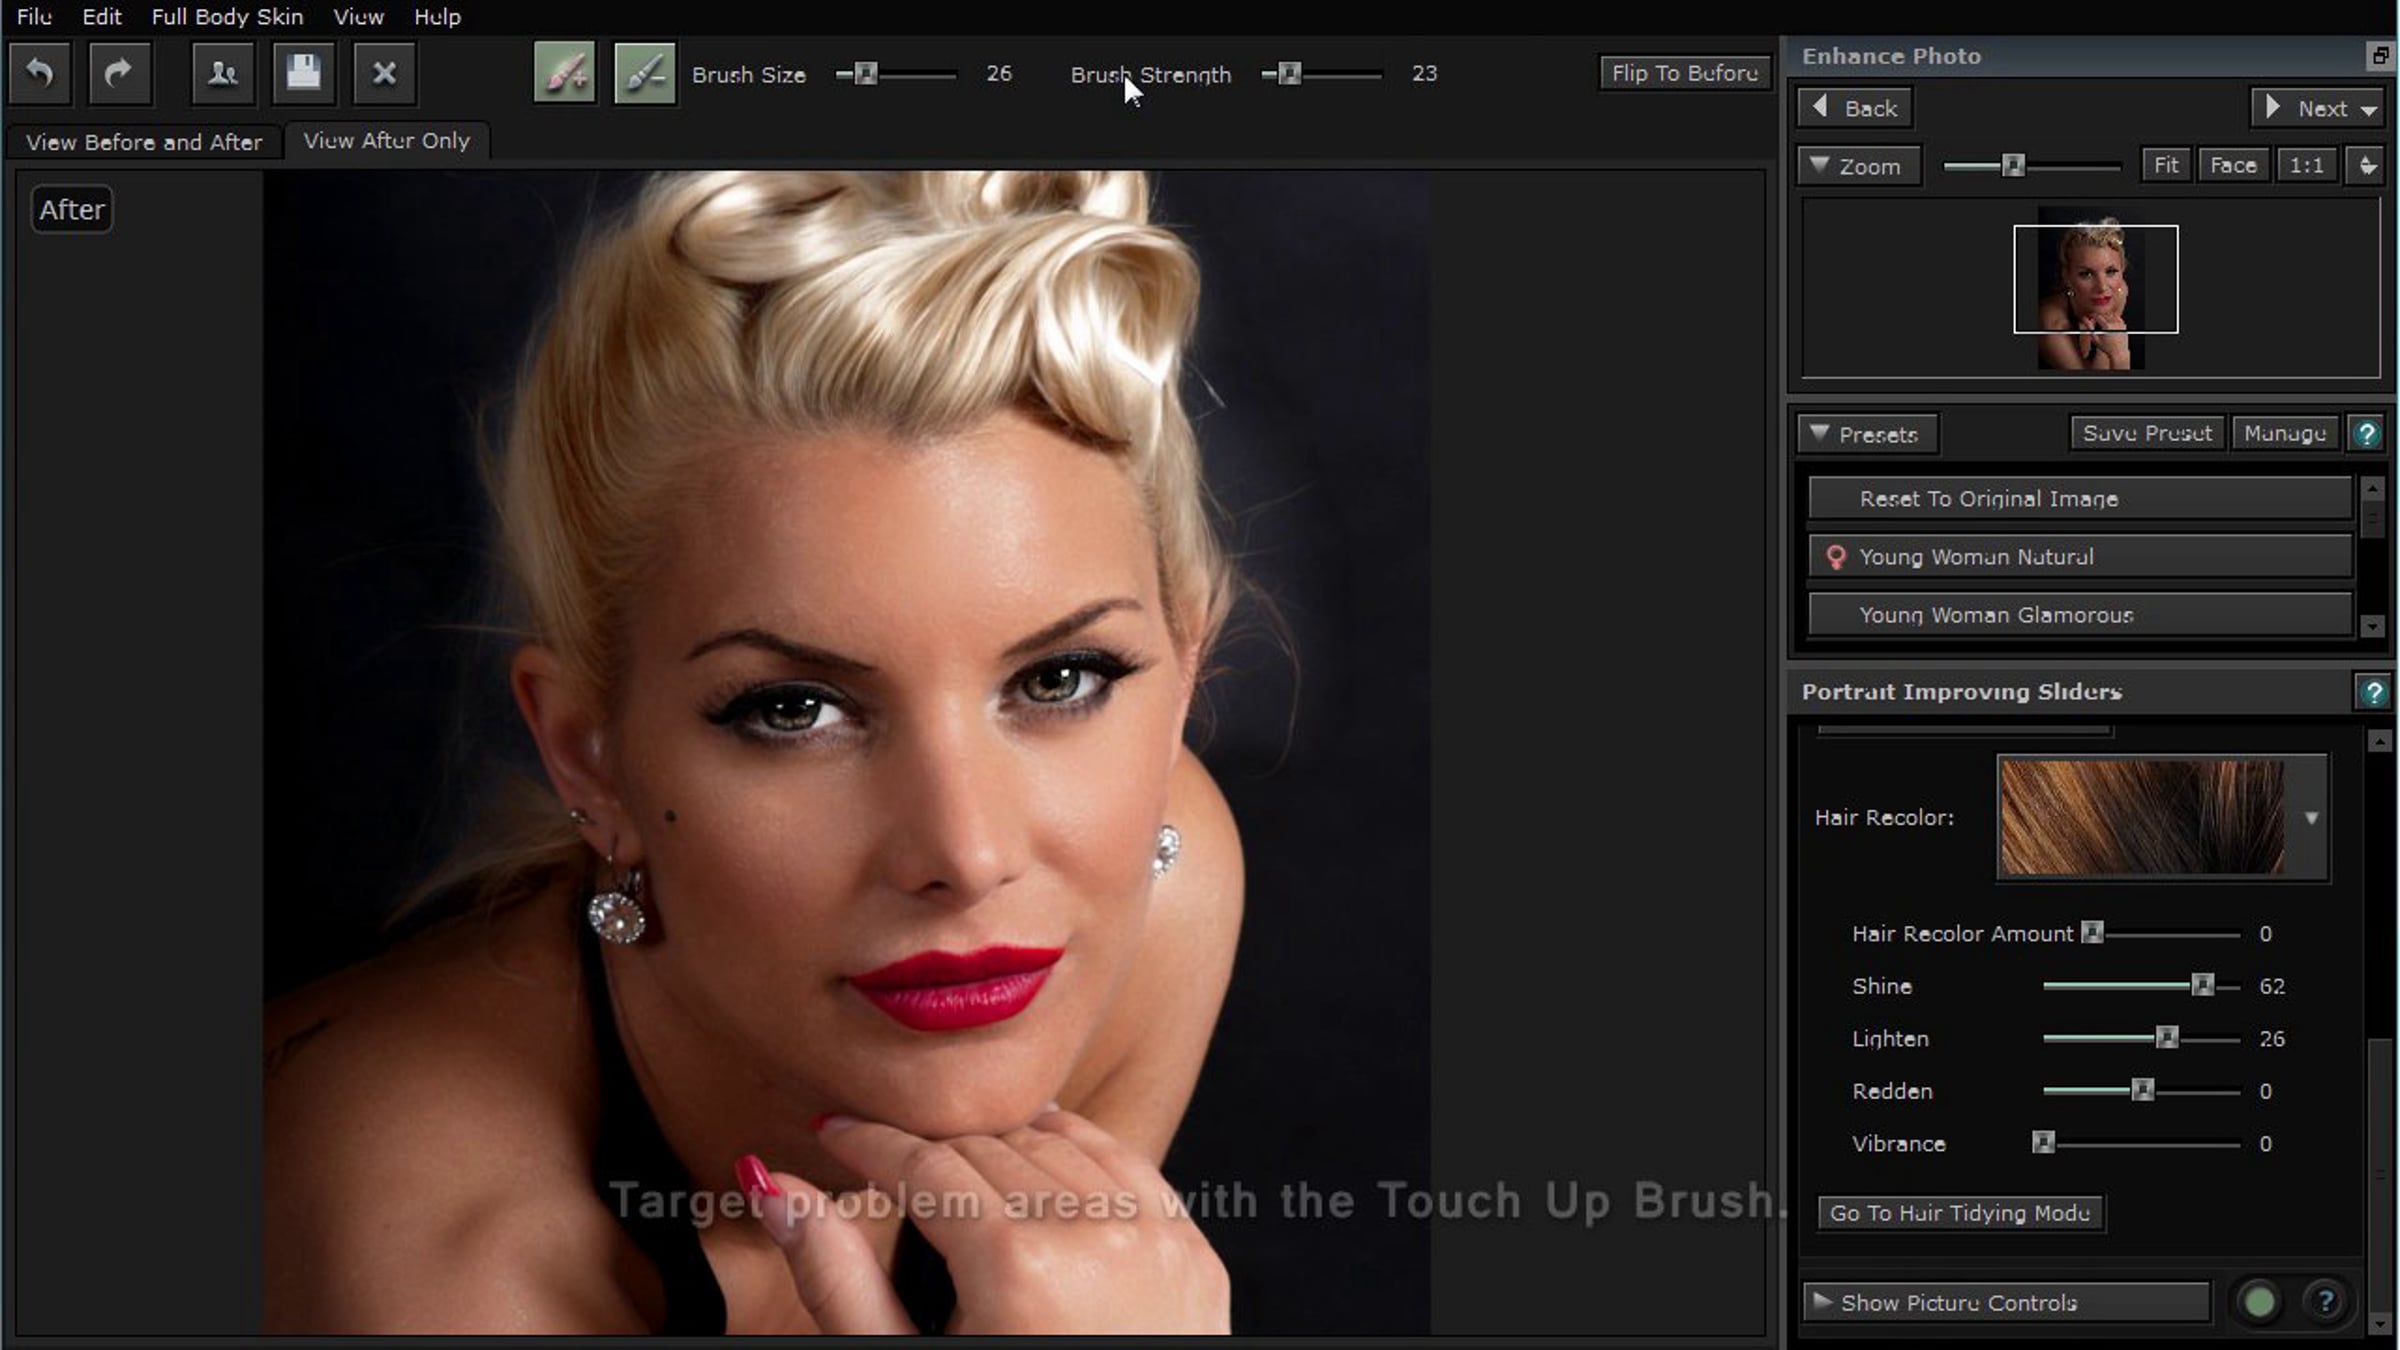Click the Redo arrow icon
Screen dimensions: 2400x1350
point(119,73)
